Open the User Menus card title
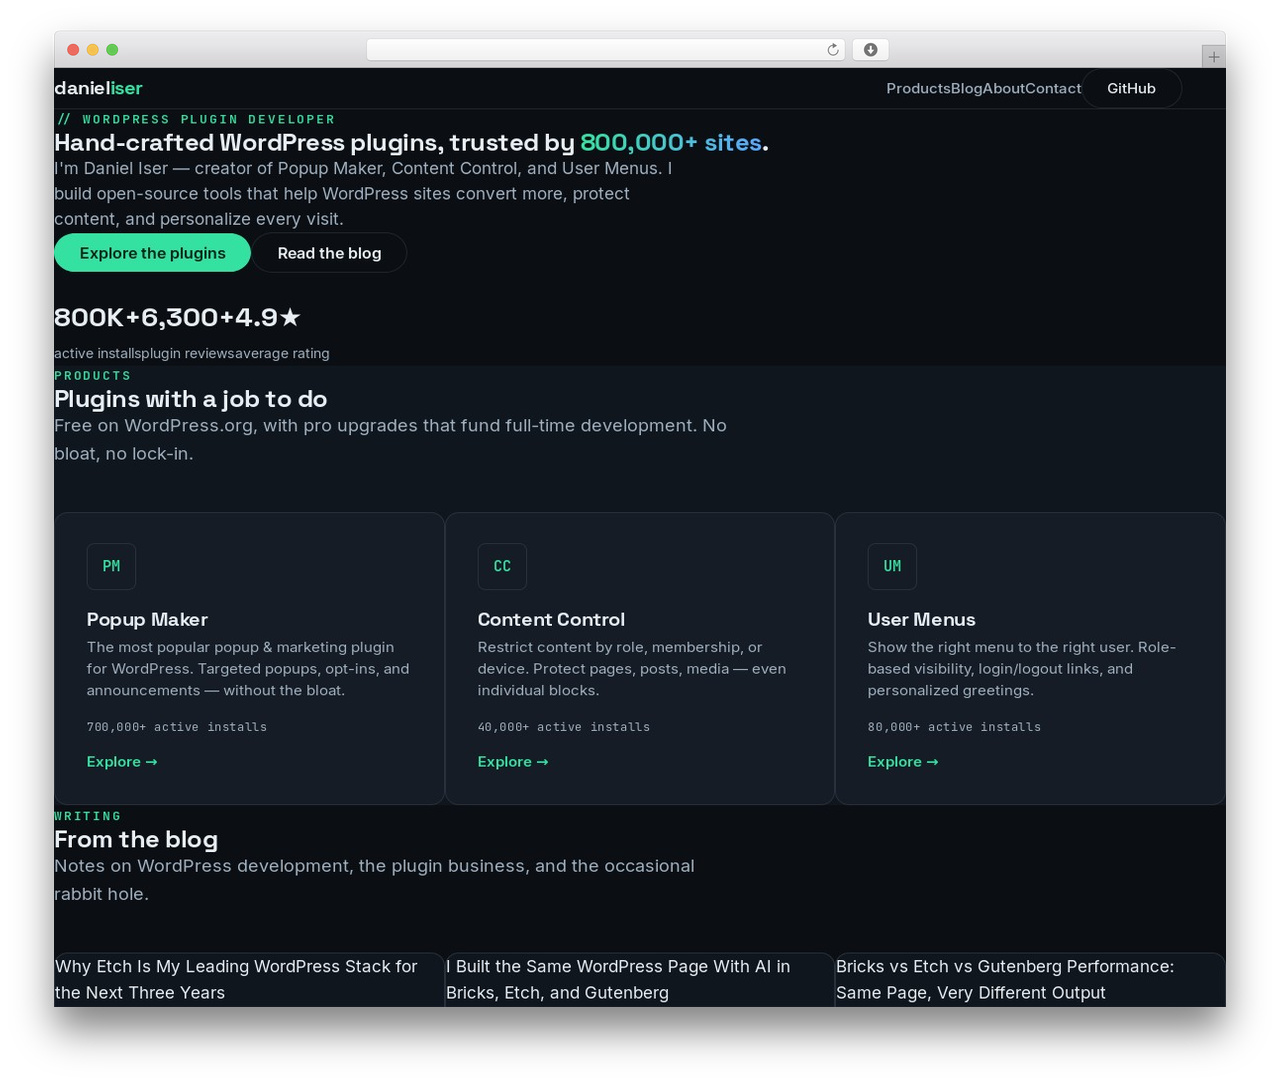The height and width of the screenshot is (1084, 1280). 921,620
